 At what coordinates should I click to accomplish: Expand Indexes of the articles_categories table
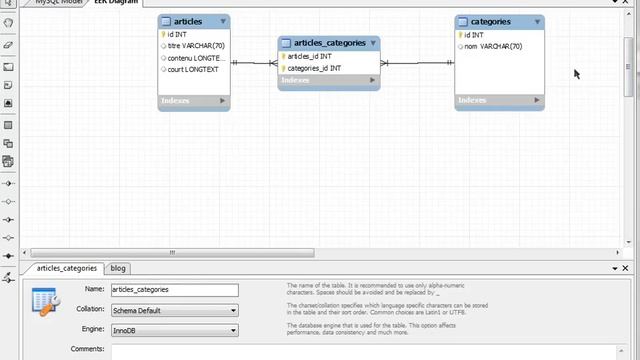point(372,80)
